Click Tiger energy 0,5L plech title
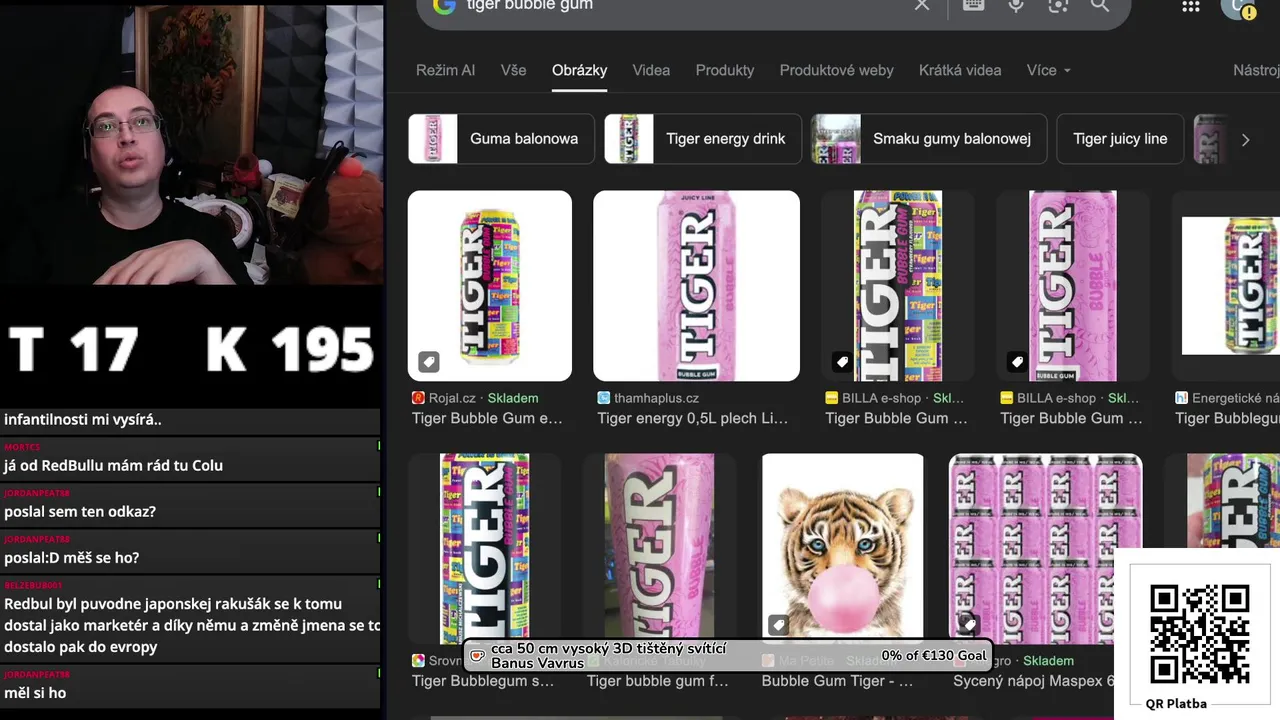 click(693, 418)
